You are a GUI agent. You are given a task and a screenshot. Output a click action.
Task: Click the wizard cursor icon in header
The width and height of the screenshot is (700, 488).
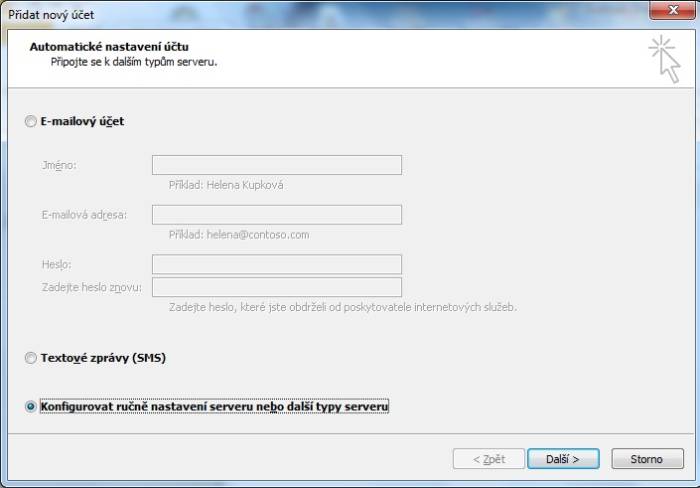coord(664,58)
